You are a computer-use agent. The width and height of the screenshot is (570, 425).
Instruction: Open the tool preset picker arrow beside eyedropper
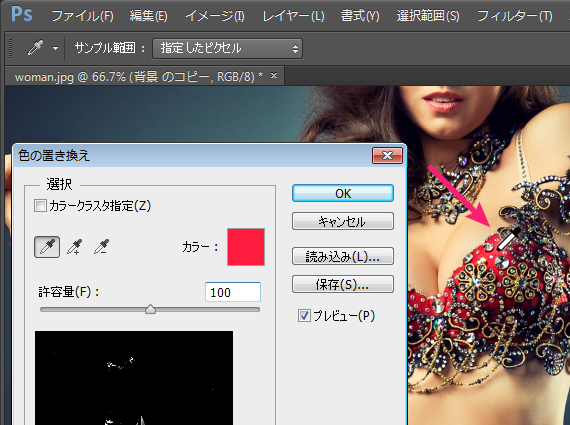(55, 48)
